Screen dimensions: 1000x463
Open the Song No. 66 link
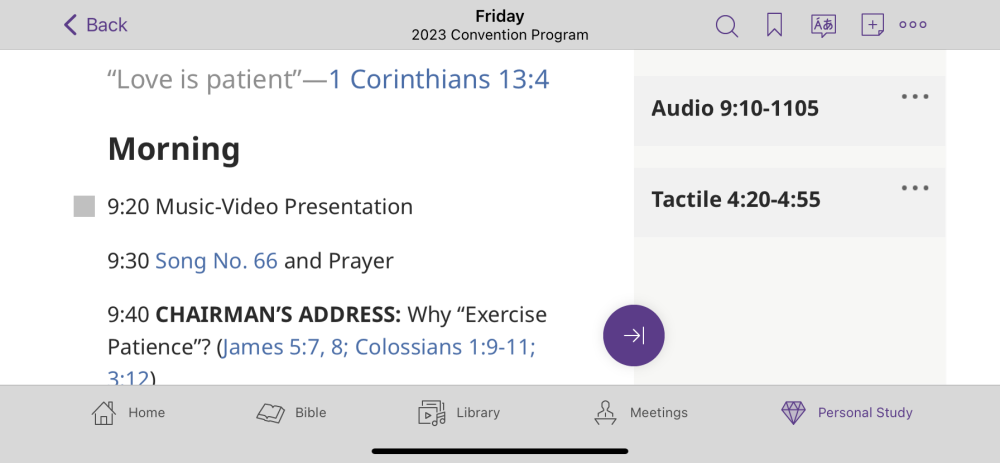coord(216,261)
